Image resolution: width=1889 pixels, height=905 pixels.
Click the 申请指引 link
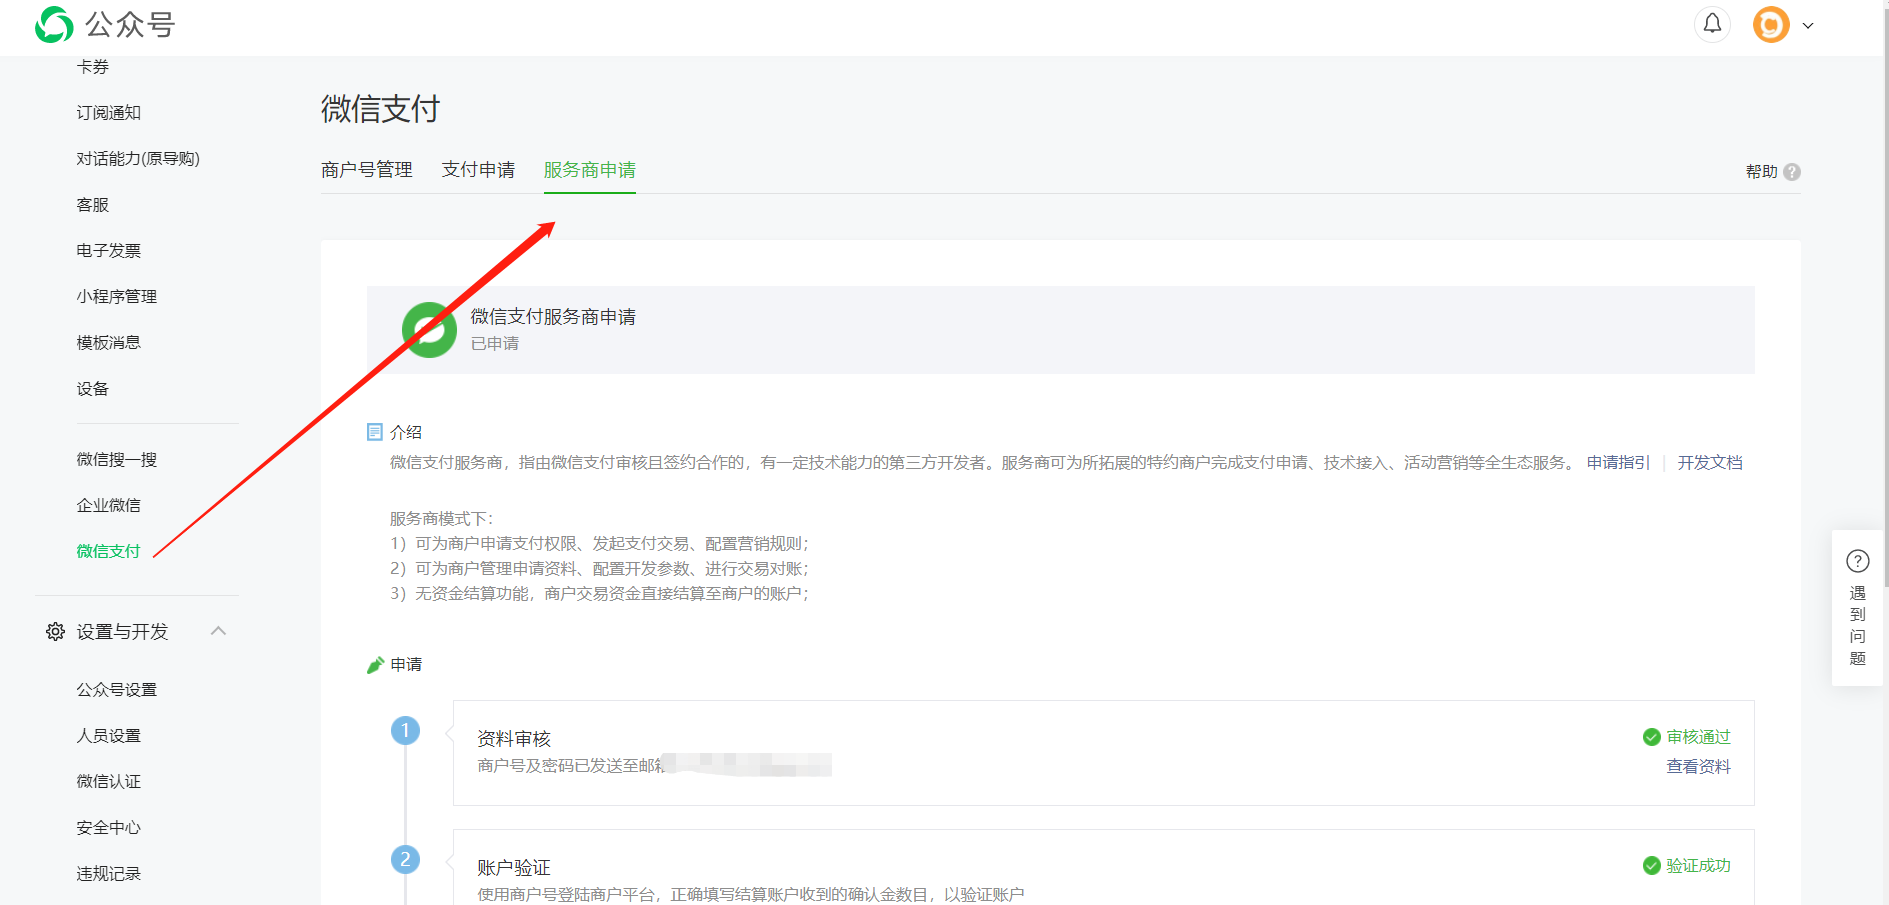click(1618, 463)
